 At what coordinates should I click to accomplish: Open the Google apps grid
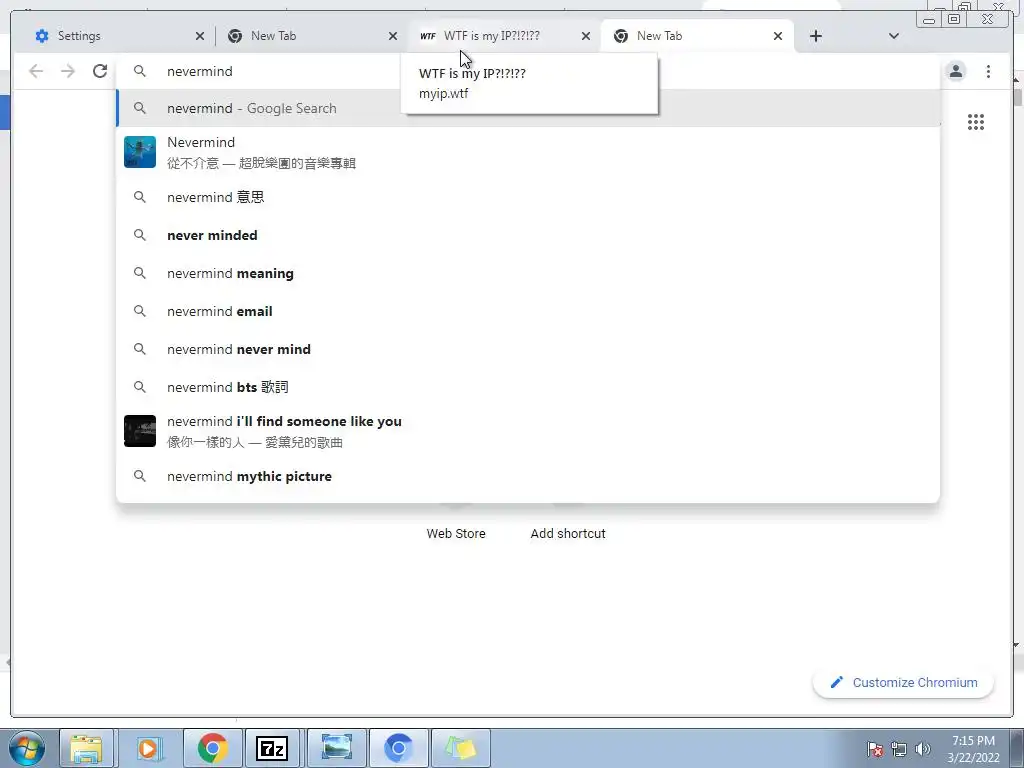click(976, 122)
